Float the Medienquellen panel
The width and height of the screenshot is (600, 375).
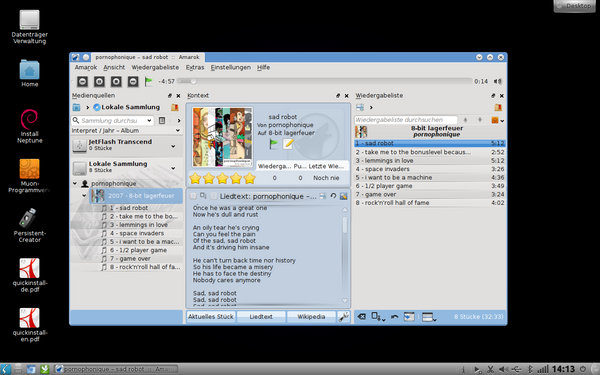coord(170,96)
